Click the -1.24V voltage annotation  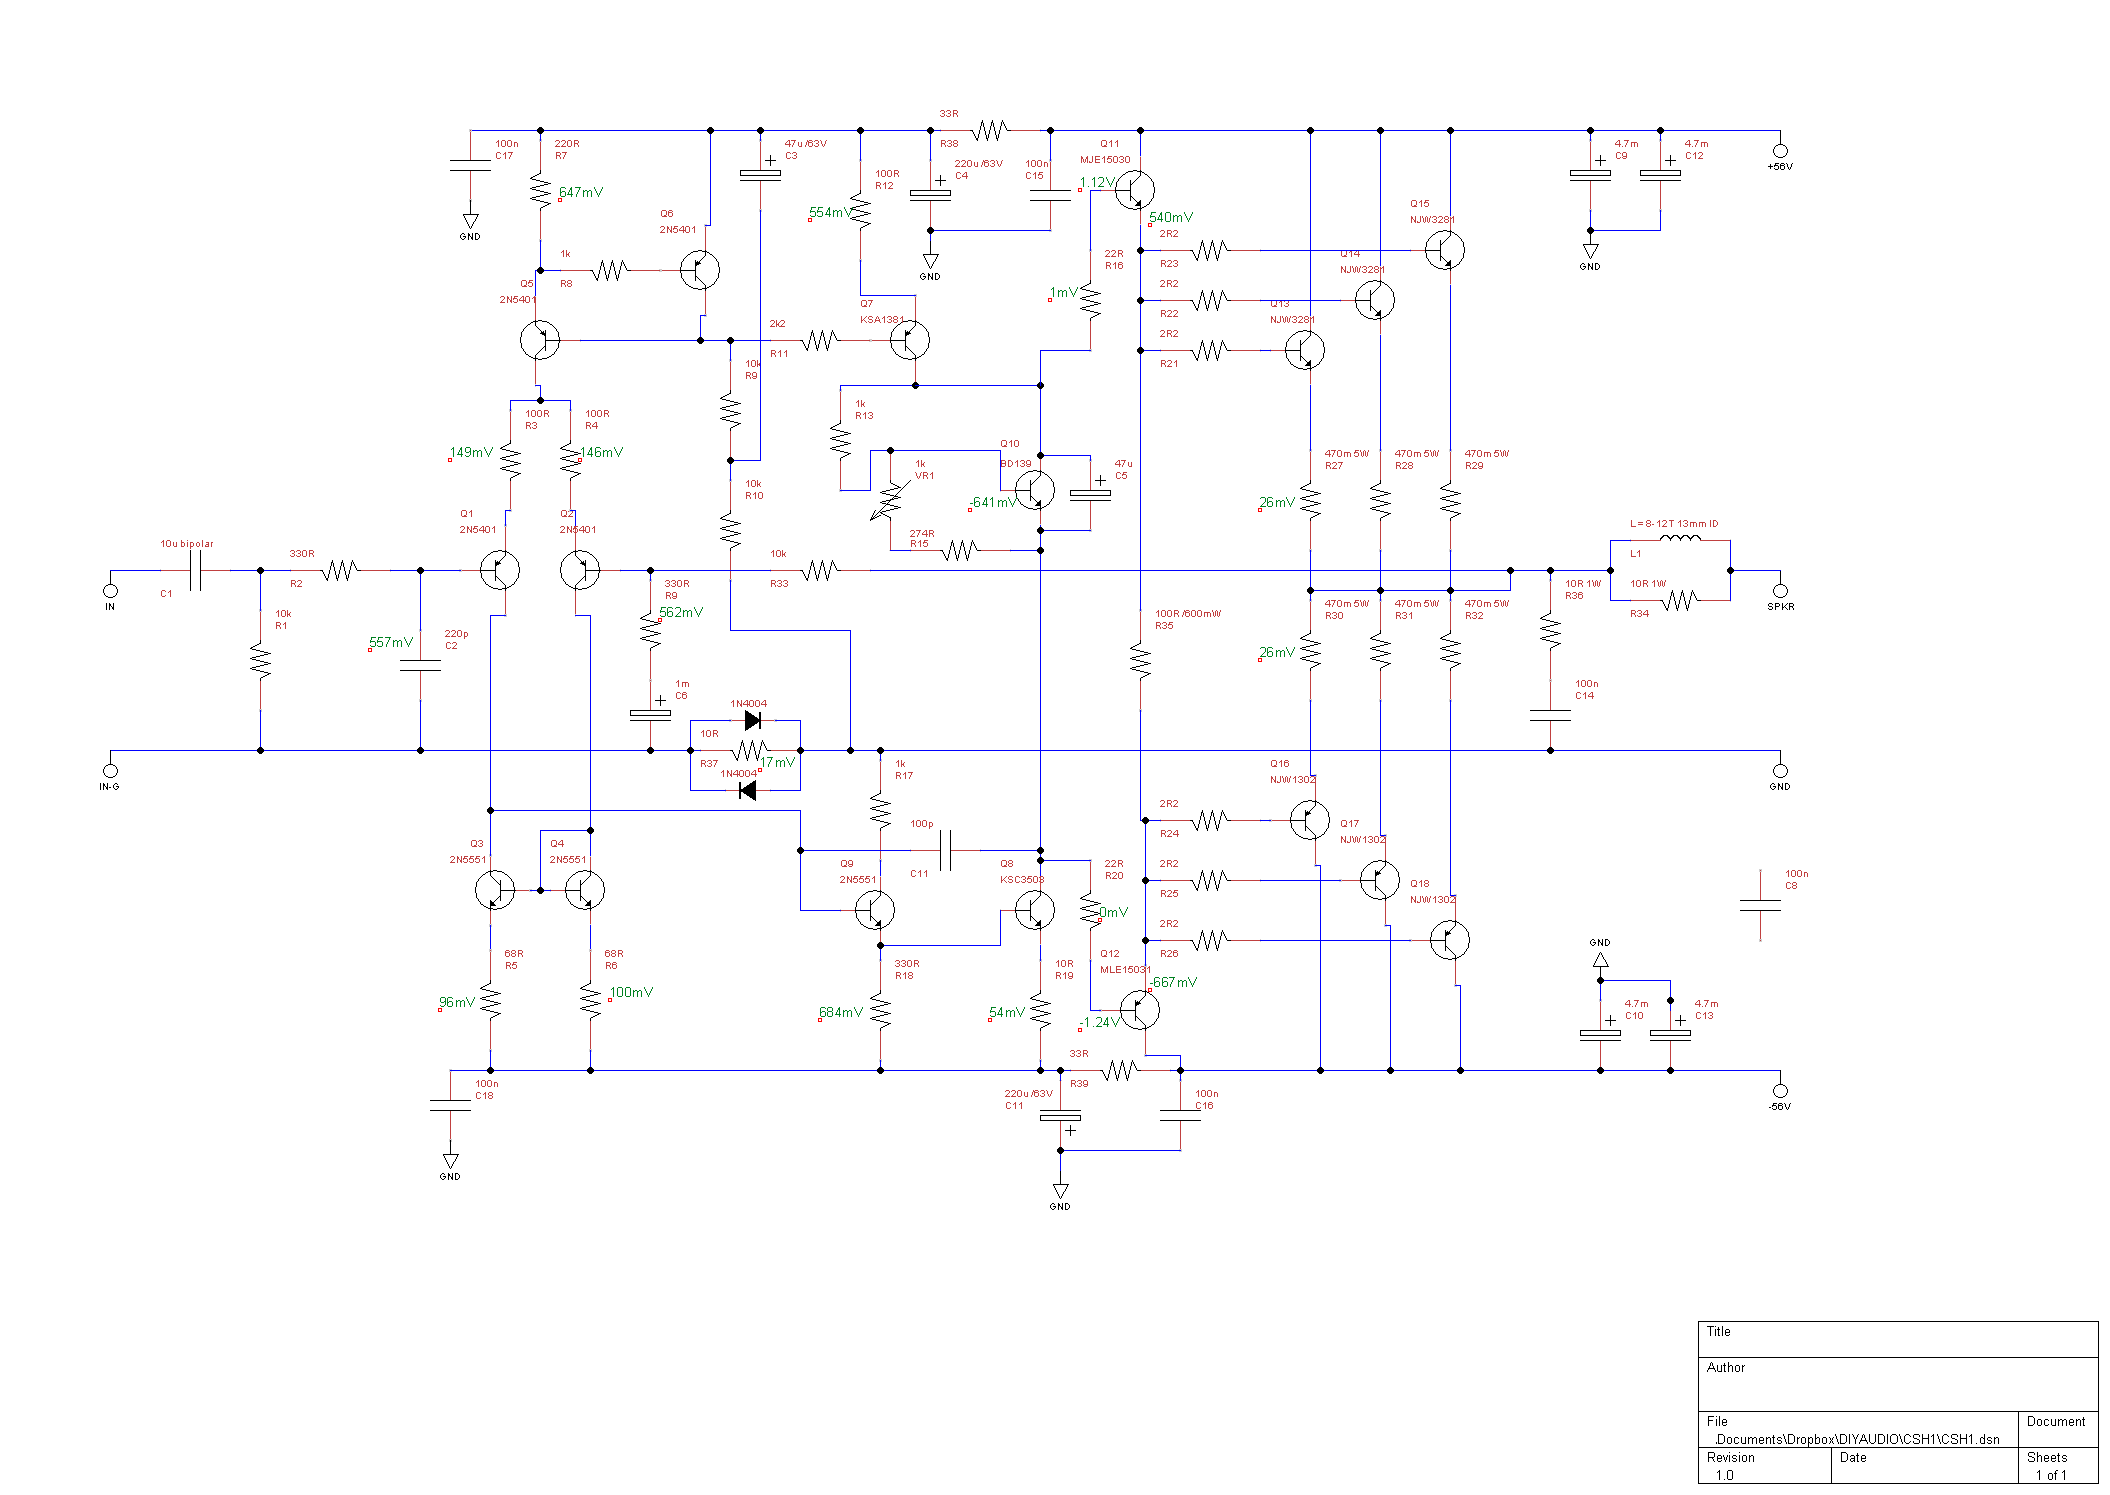[1100, 1022]
